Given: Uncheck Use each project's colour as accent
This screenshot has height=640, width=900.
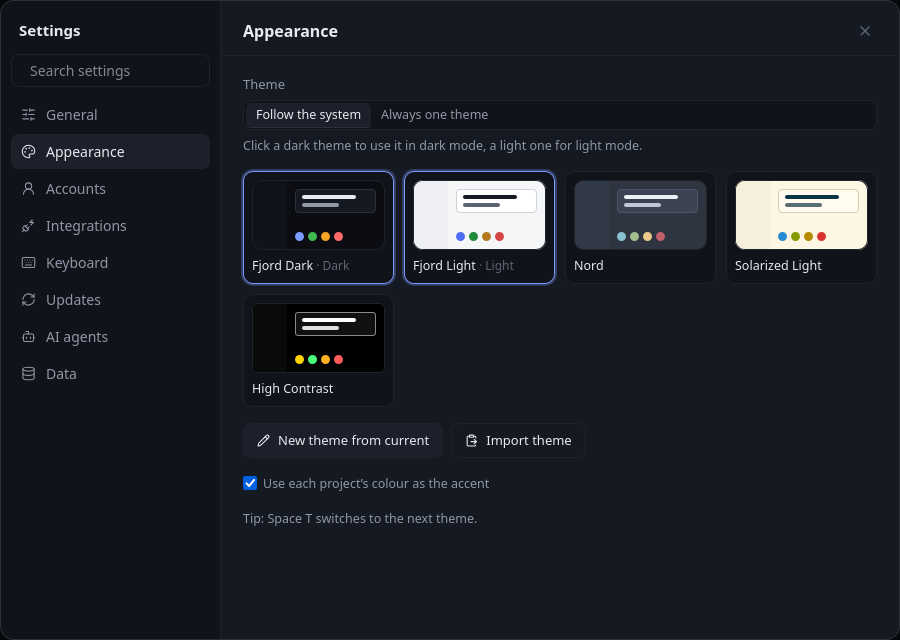Looking at the screenshot, I should [x=250, y=483].
